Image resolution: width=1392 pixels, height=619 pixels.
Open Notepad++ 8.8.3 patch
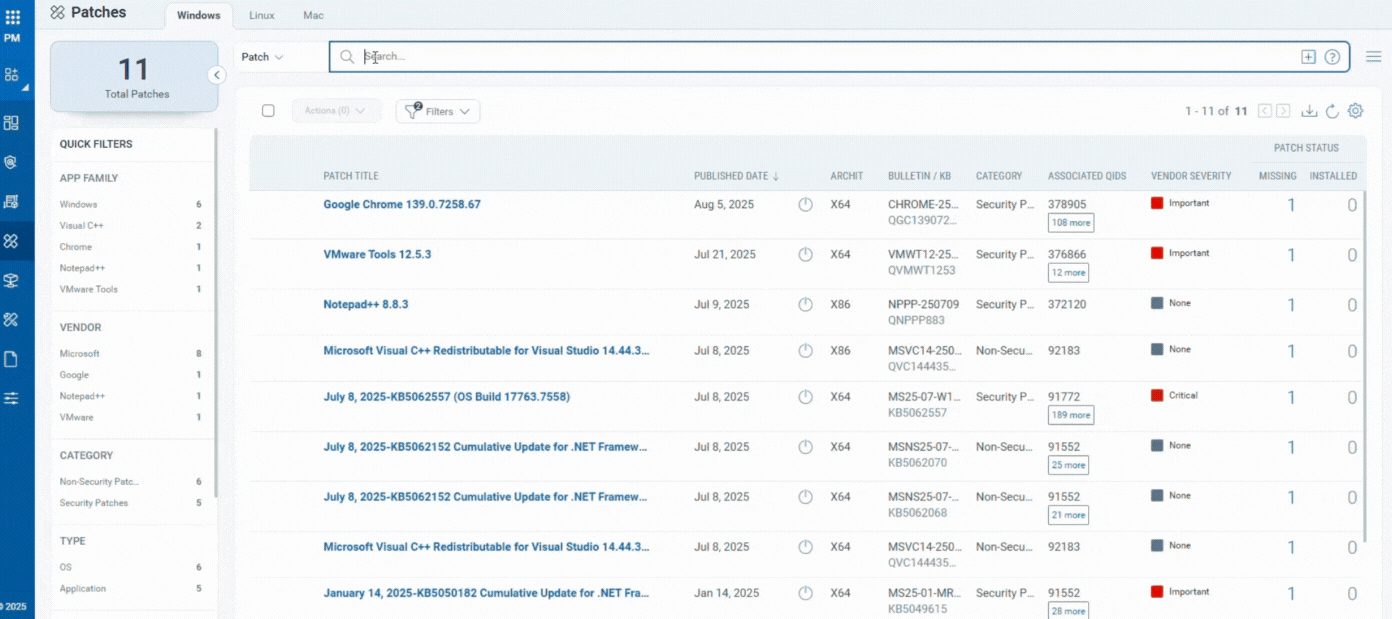(366, 305)
